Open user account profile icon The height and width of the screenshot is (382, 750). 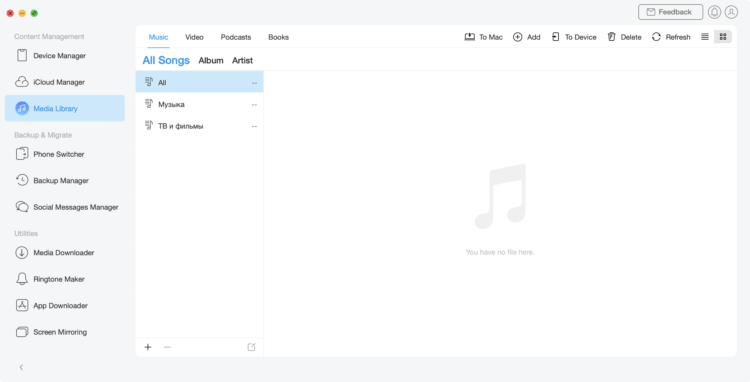coord(731,12)
